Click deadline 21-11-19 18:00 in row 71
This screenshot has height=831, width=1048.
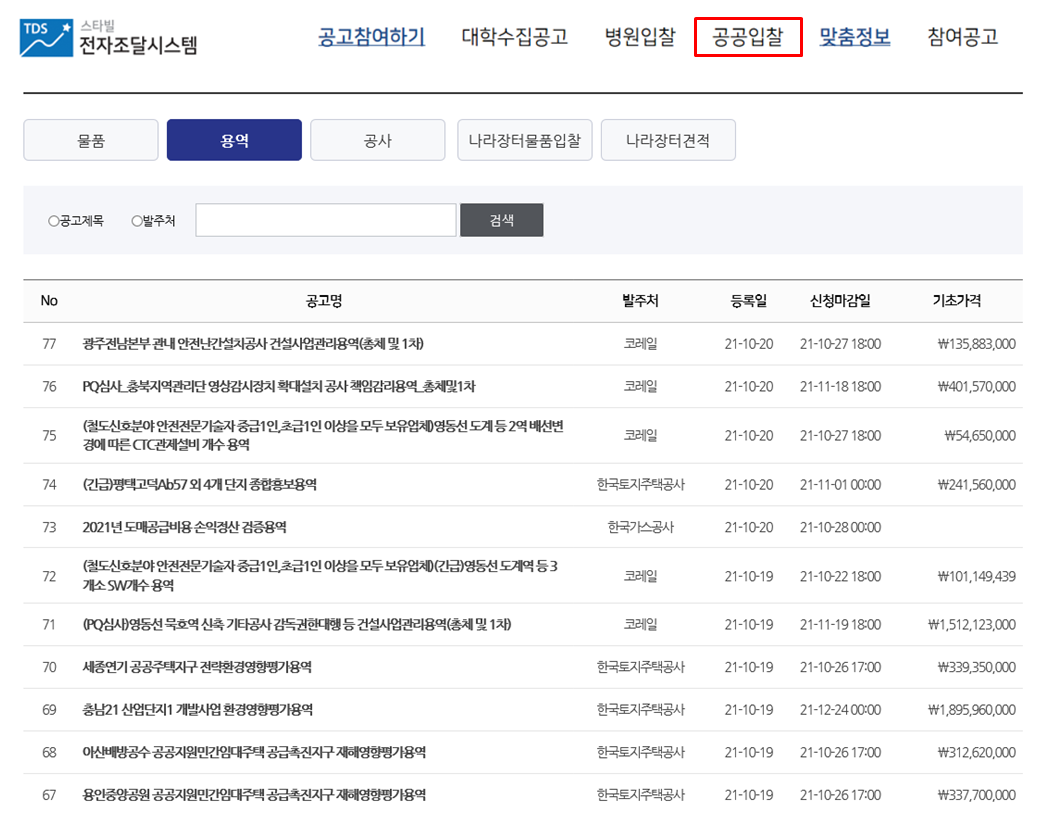[x=840, y=624]
